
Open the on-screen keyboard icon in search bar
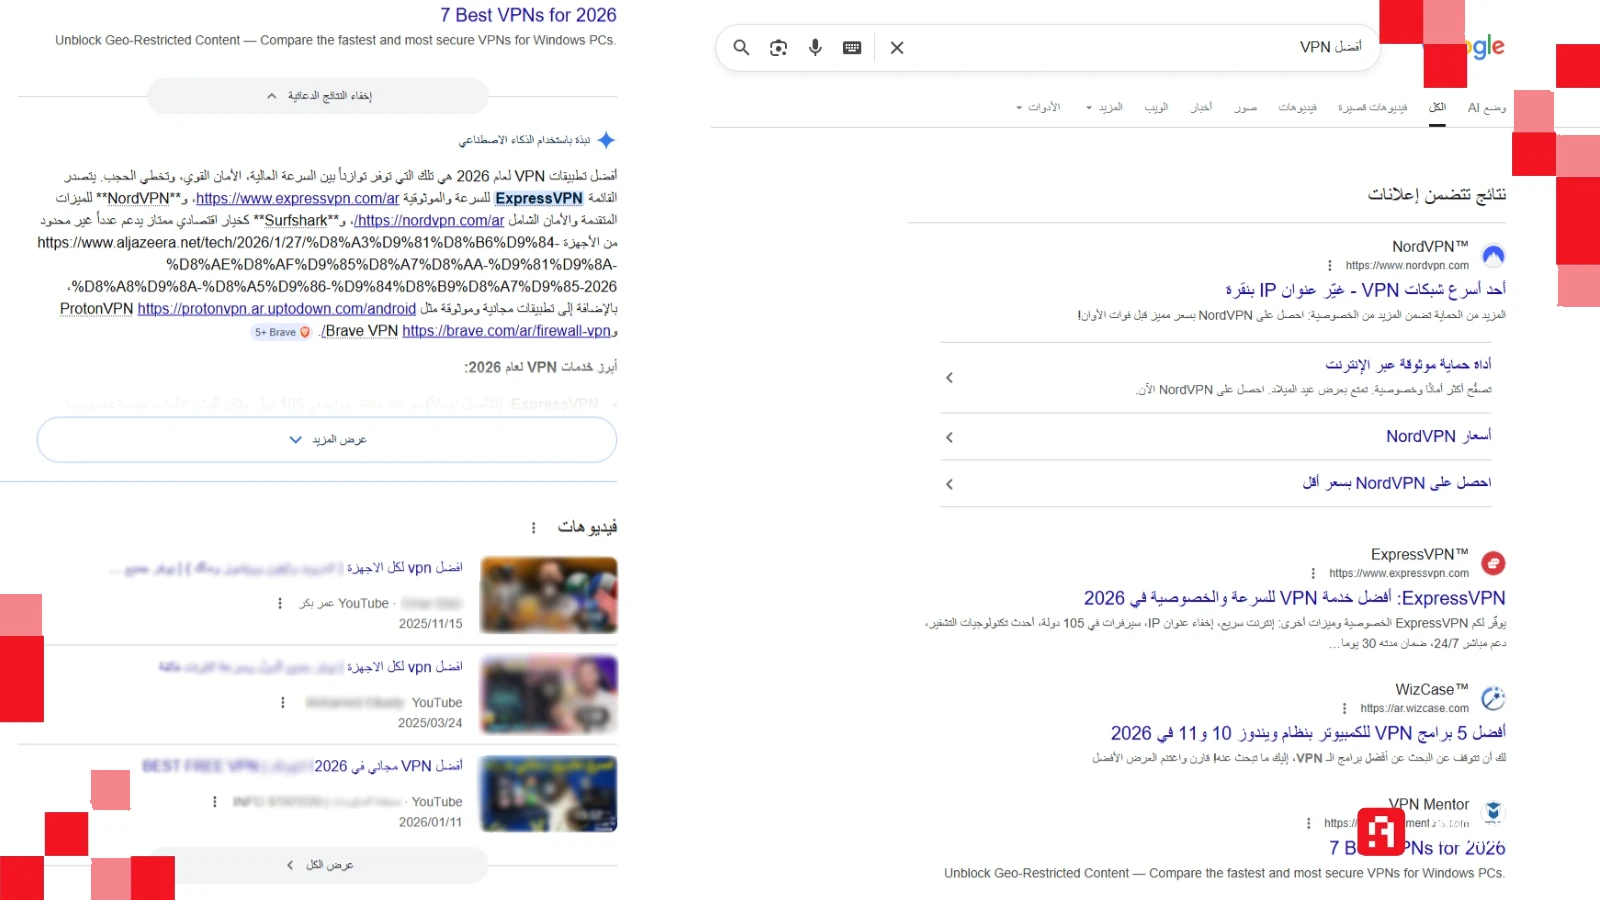click(x=852, y=48)
